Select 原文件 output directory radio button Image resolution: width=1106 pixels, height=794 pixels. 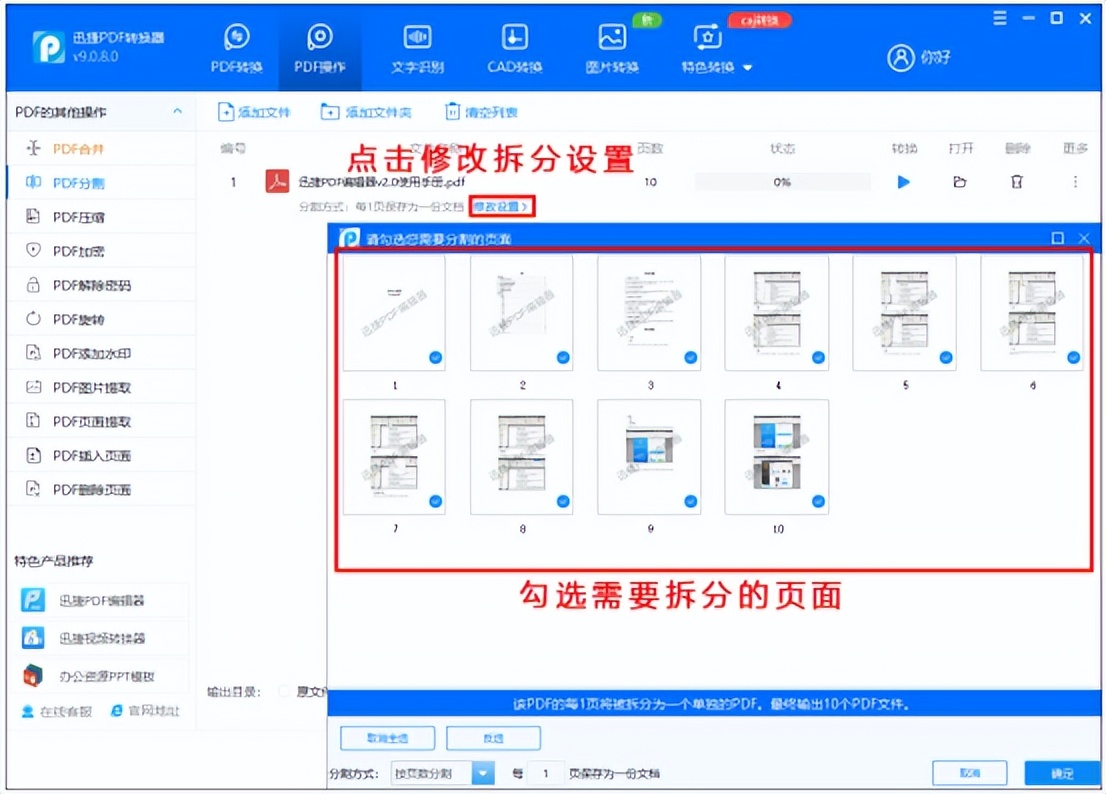point(284,691)
